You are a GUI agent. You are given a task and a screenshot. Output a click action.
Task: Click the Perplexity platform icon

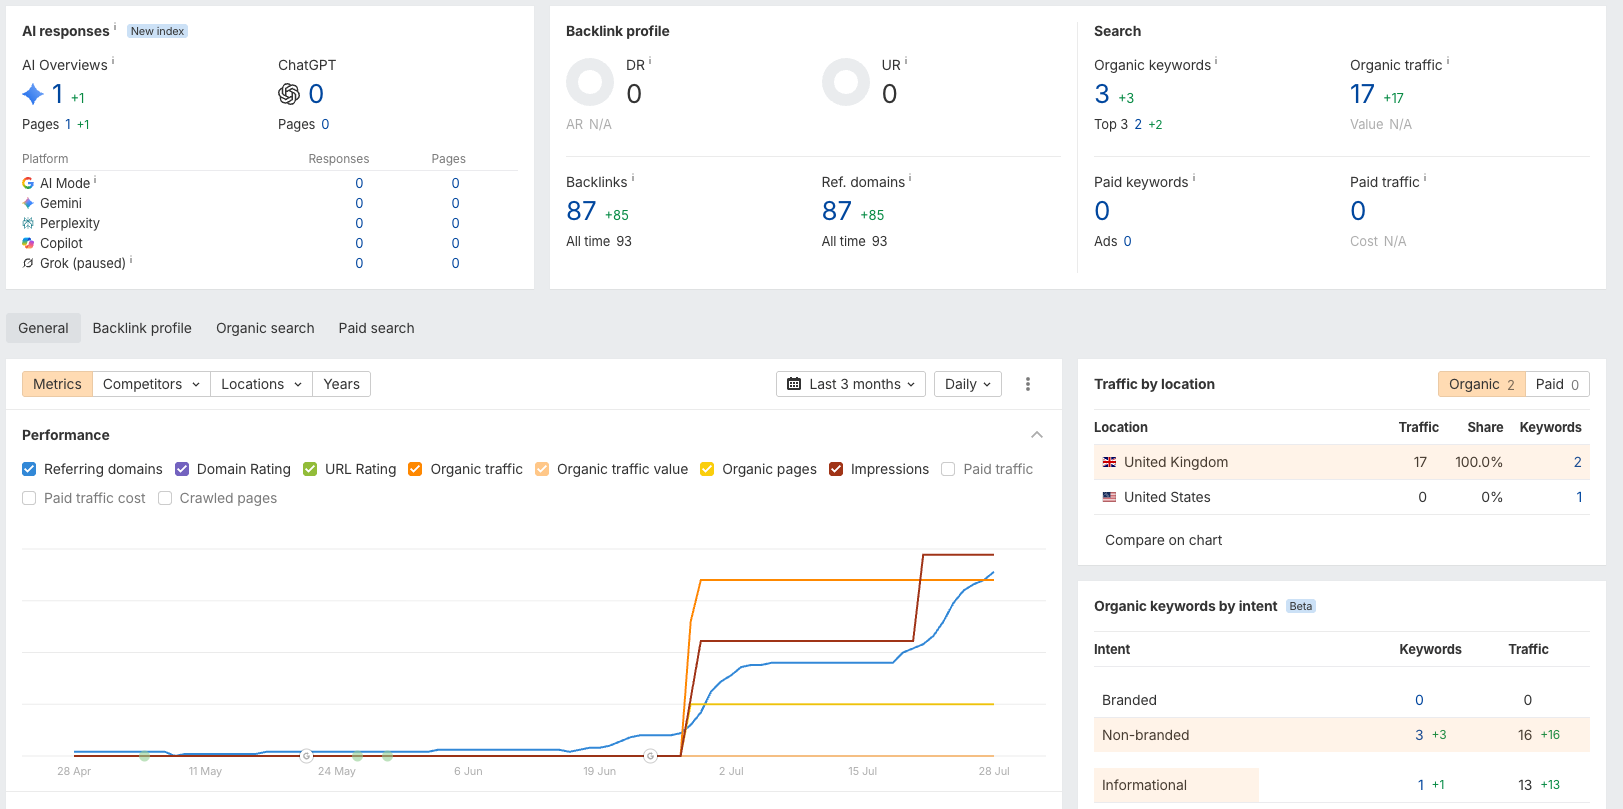point(28,223)
